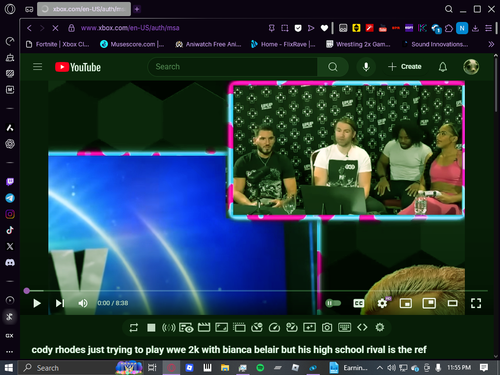The image size is (500, 375).
Task: Go back in browser history
Action: tap(29, 28)
